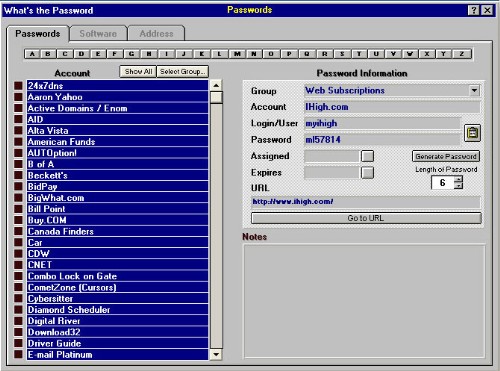This screenshot has width=500, height=371.
Task: Click the marker square next to E-mail Platinum
Action: [18, 354]
